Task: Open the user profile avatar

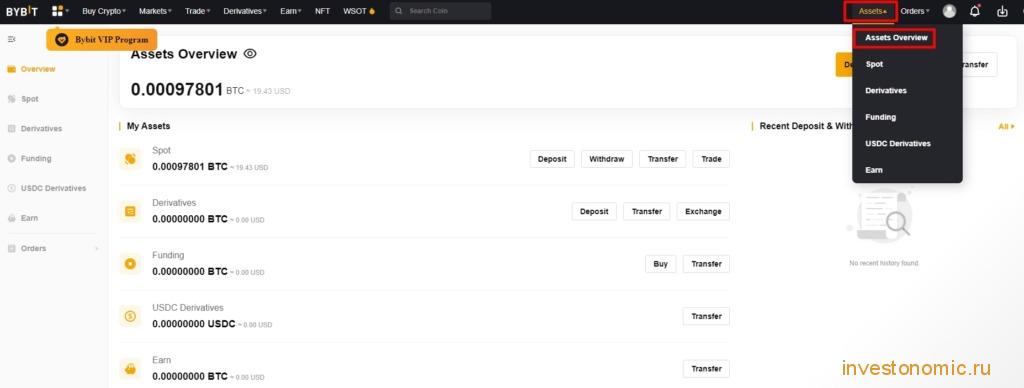Action: tap(950, 11)
